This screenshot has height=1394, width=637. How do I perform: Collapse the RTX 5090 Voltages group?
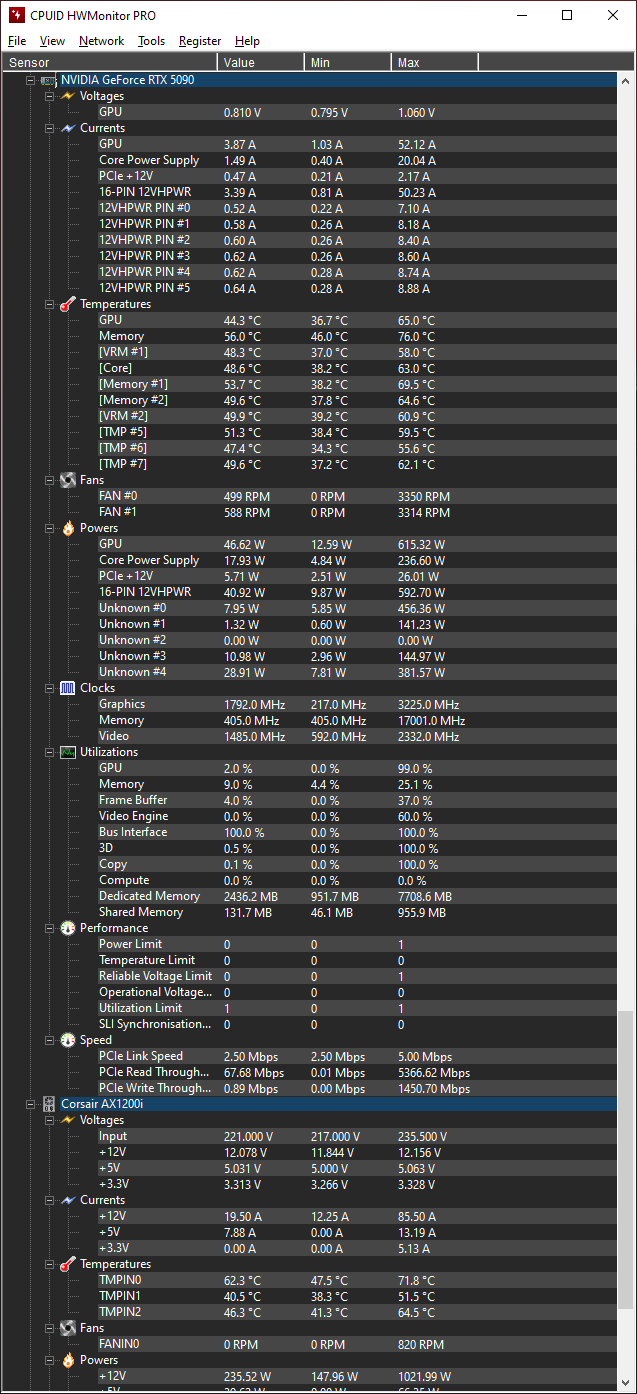pyautogui.click(x=50, y=96)
